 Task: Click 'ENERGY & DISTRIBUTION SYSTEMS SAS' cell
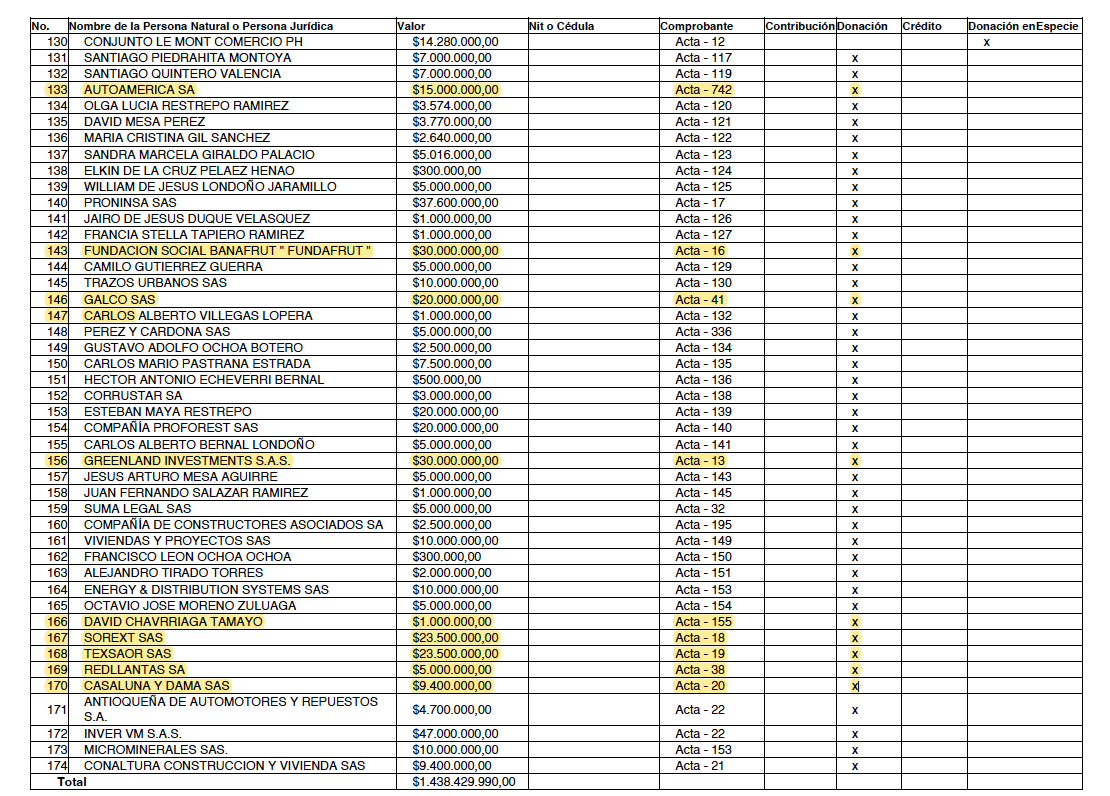[x=206, y=589]
